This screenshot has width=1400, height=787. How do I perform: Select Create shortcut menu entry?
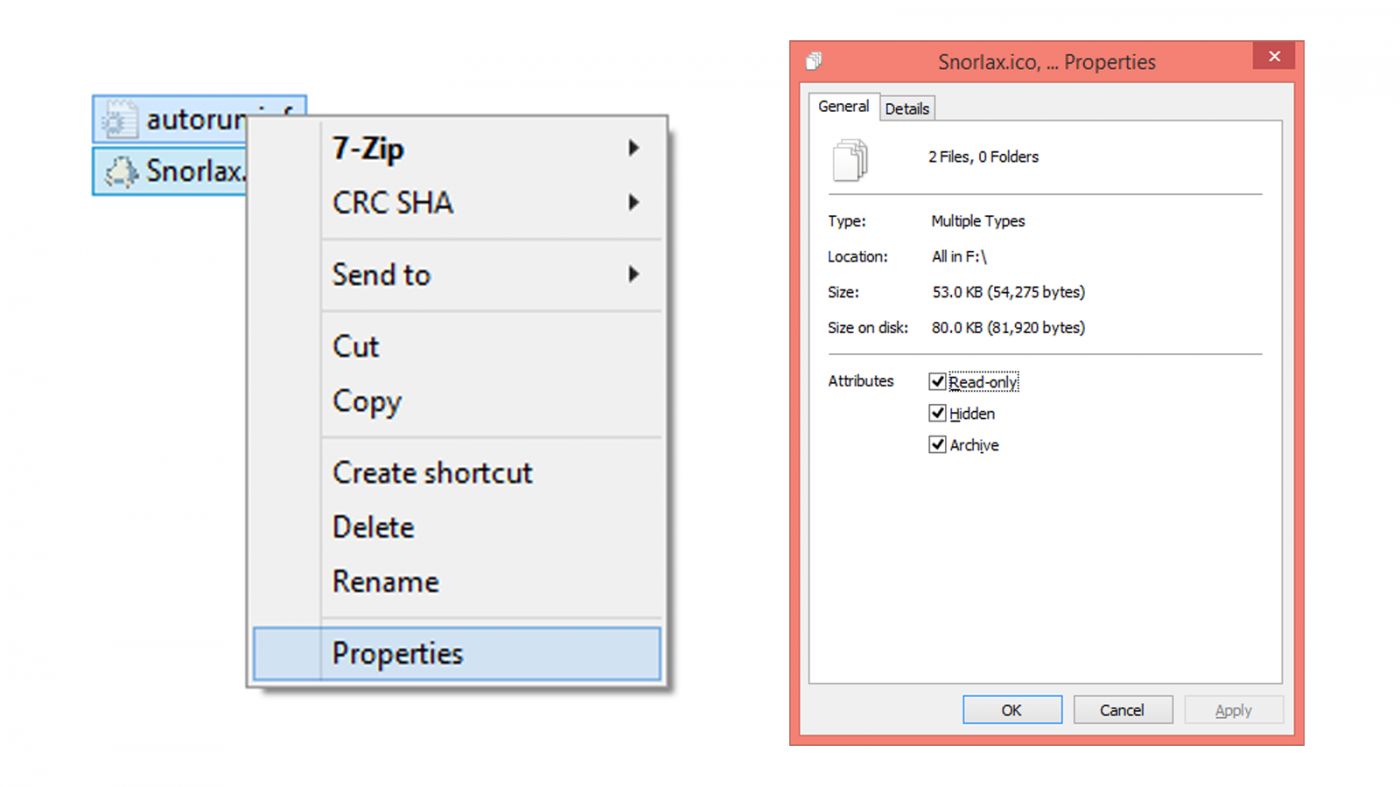432,473
